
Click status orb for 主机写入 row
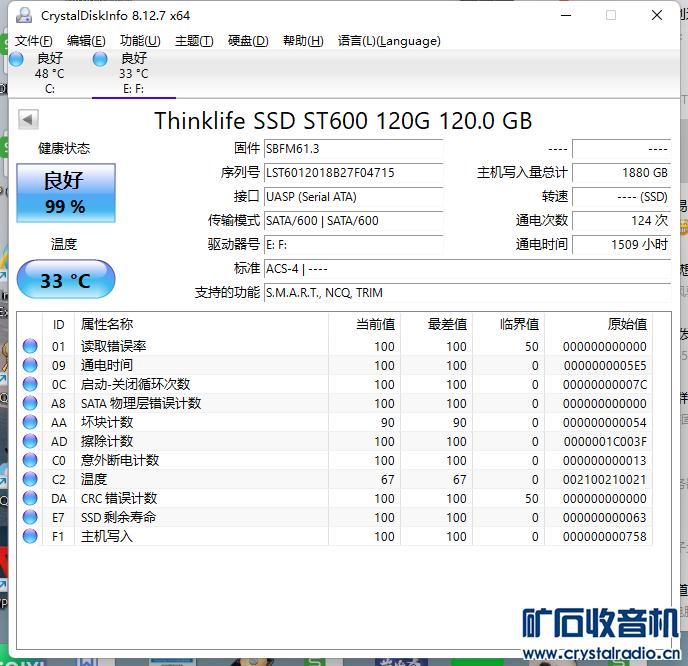[x=30, y=537]
